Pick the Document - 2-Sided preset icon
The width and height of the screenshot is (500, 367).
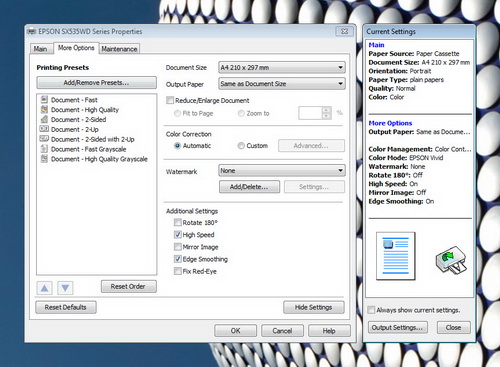click(44, 119)
